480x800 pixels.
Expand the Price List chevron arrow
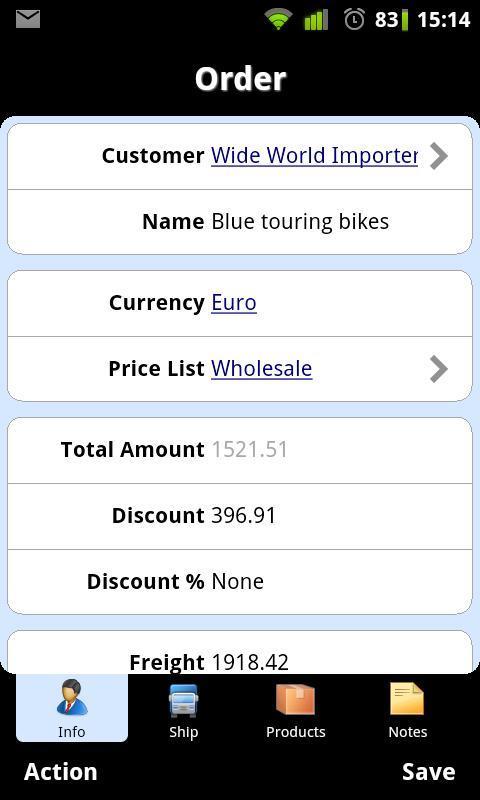pyautogui.click(x=438, y=369)
